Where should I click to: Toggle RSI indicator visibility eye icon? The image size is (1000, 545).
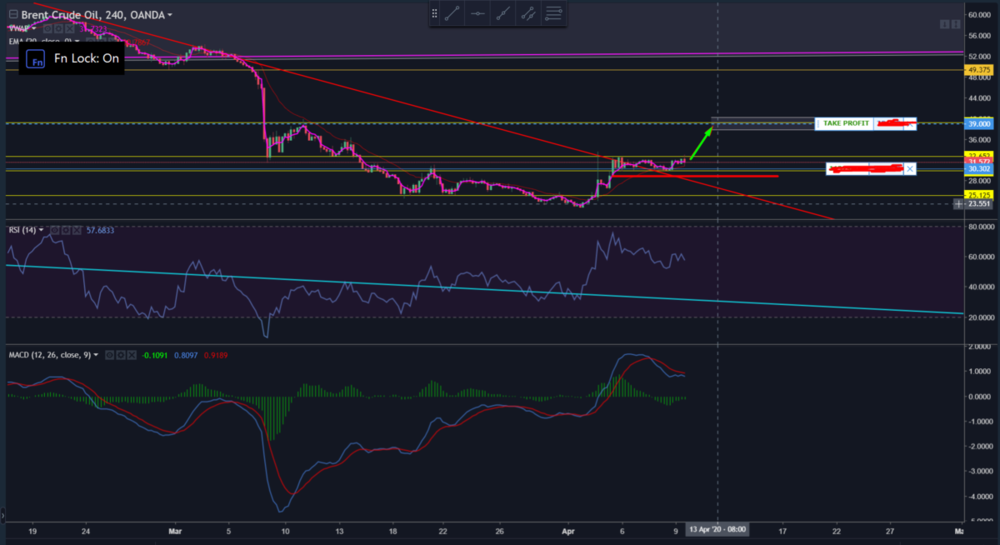pos(53,230)
